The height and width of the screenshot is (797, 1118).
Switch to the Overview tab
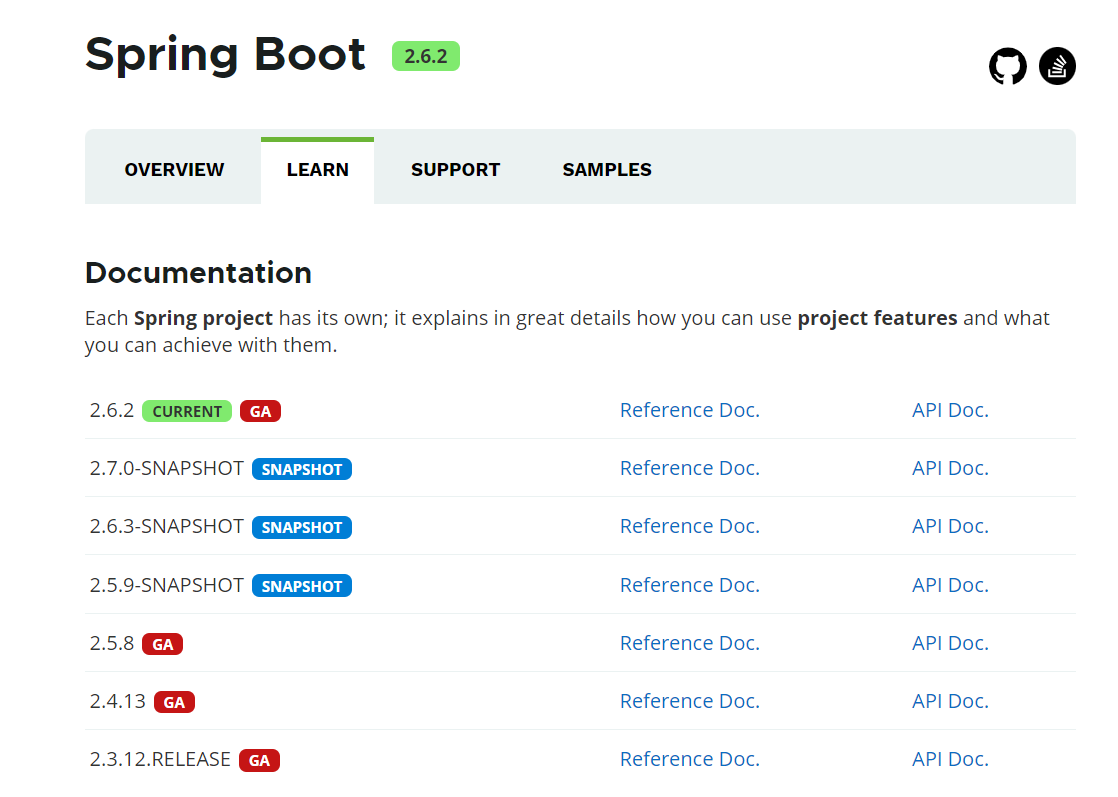pos(174,170)
